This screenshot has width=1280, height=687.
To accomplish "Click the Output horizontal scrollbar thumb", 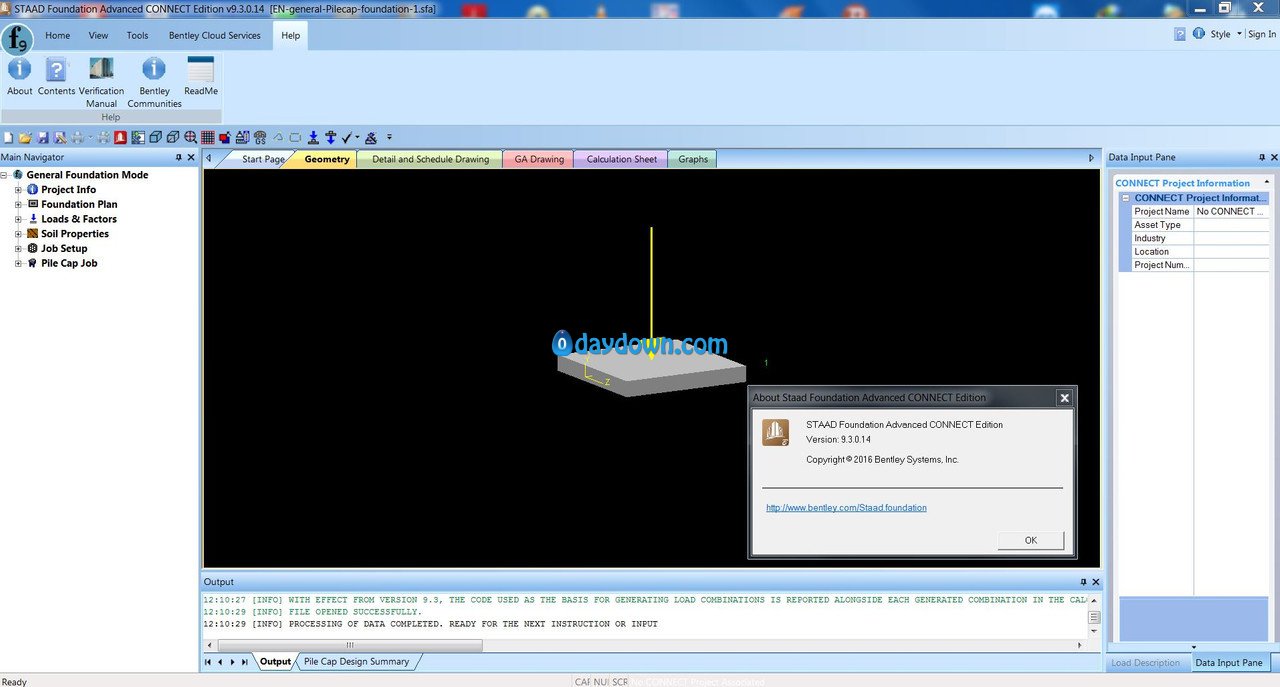I will (350, 646).
